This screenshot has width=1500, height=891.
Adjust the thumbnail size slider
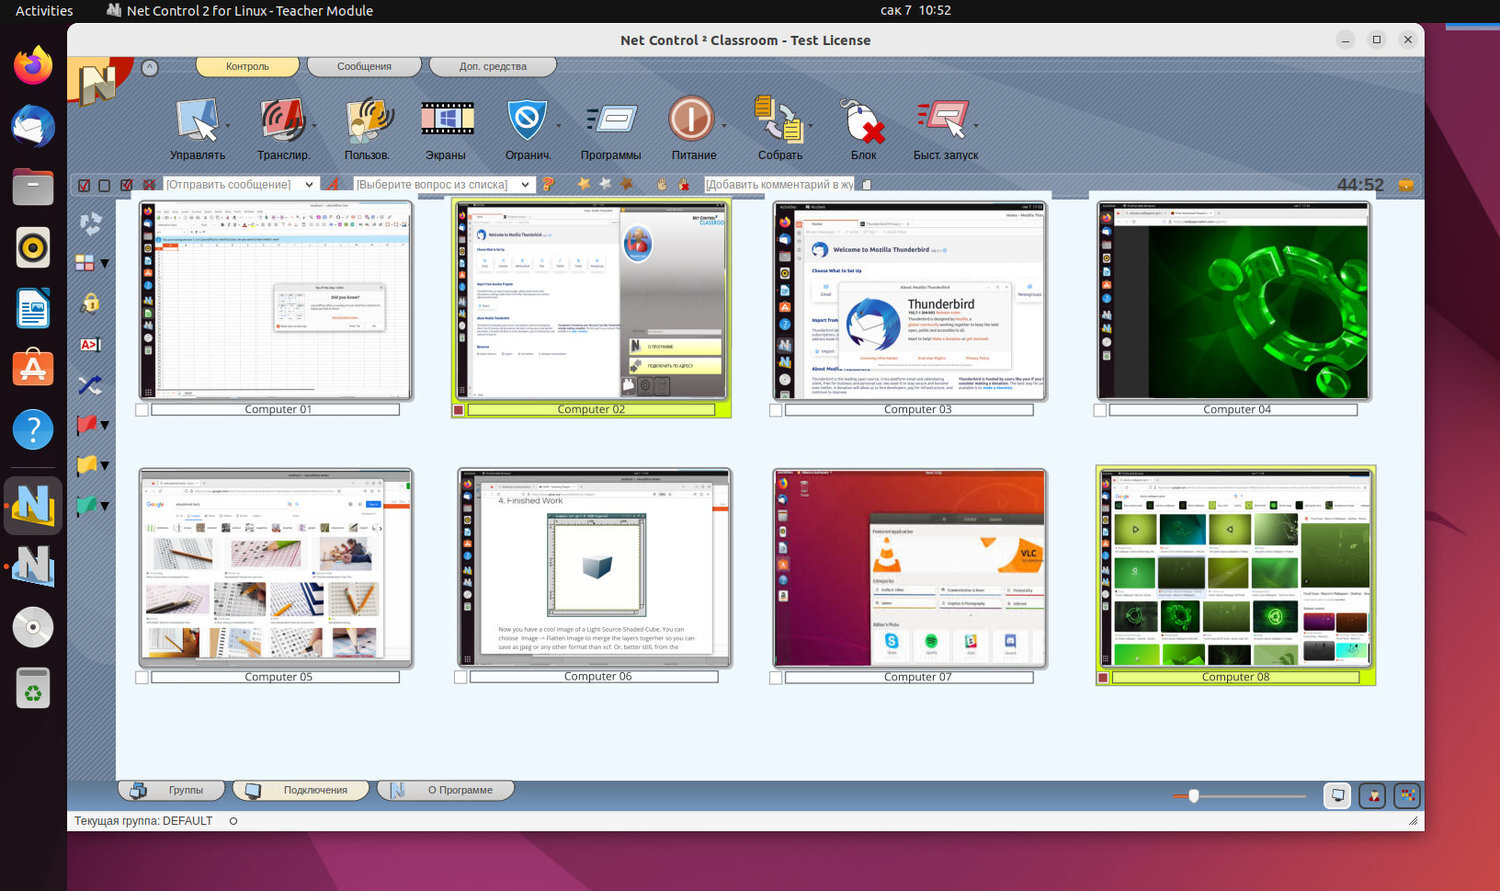1194,795
